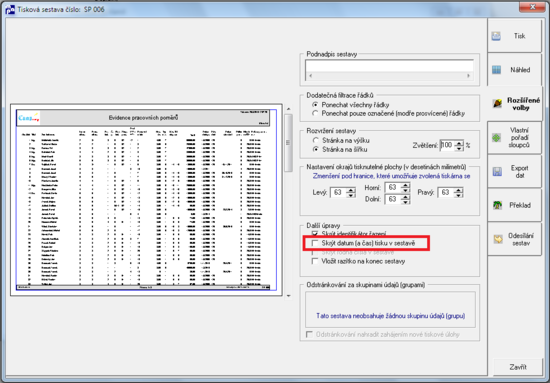Click the preview scrollbar up arrow
The image size is (550, 383).
288,109
